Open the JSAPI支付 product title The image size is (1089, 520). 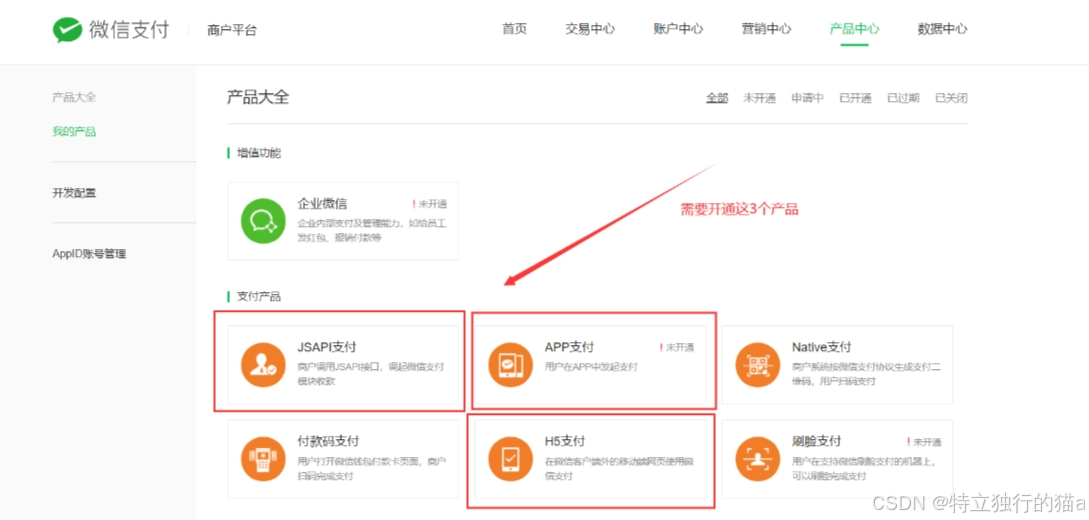(326, 347)
